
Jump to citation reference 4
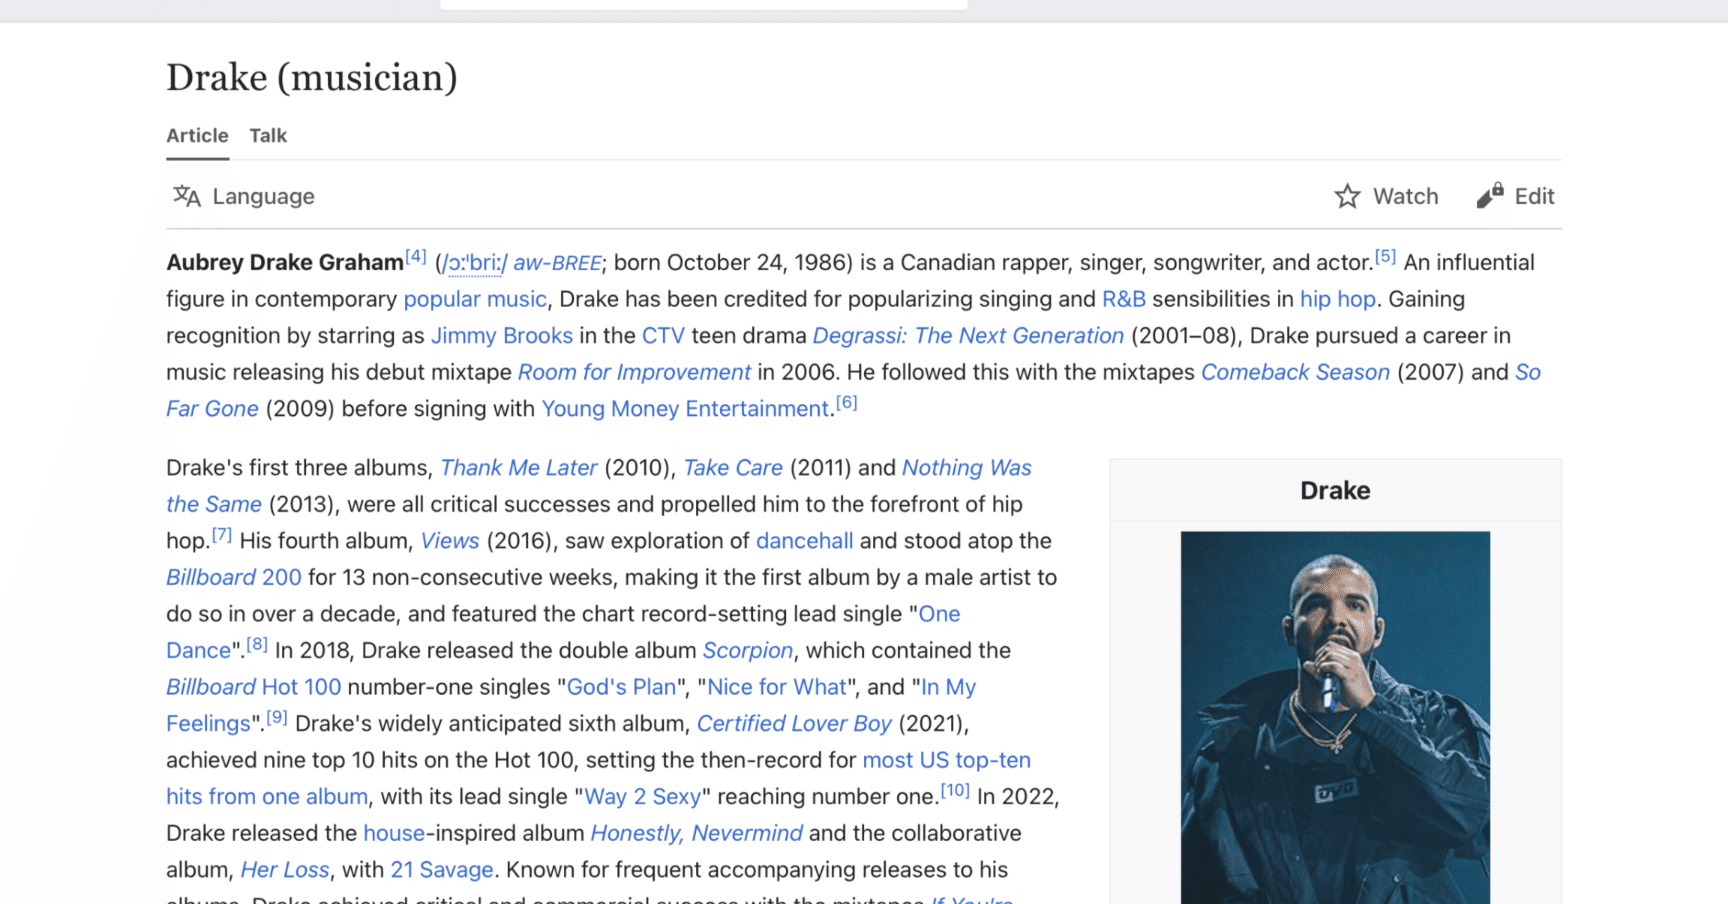coord(416,256)
